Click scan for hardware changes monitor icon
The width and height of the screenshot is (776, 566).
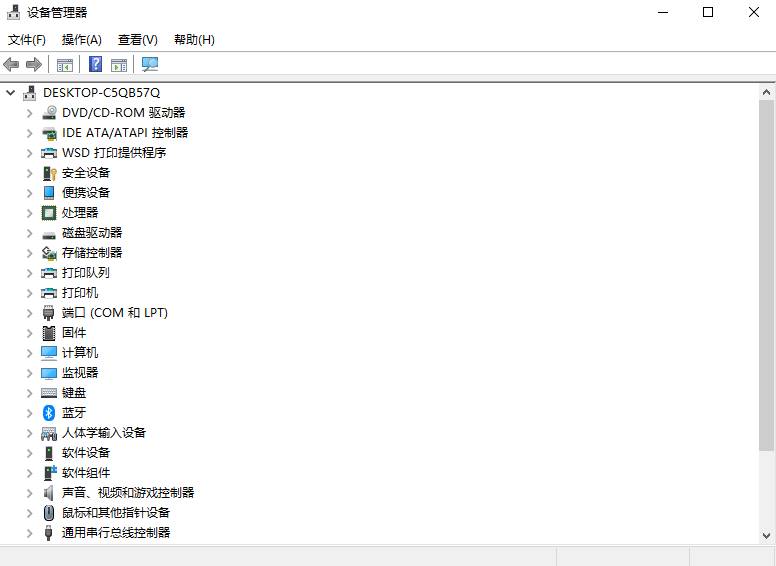point(149,64)
